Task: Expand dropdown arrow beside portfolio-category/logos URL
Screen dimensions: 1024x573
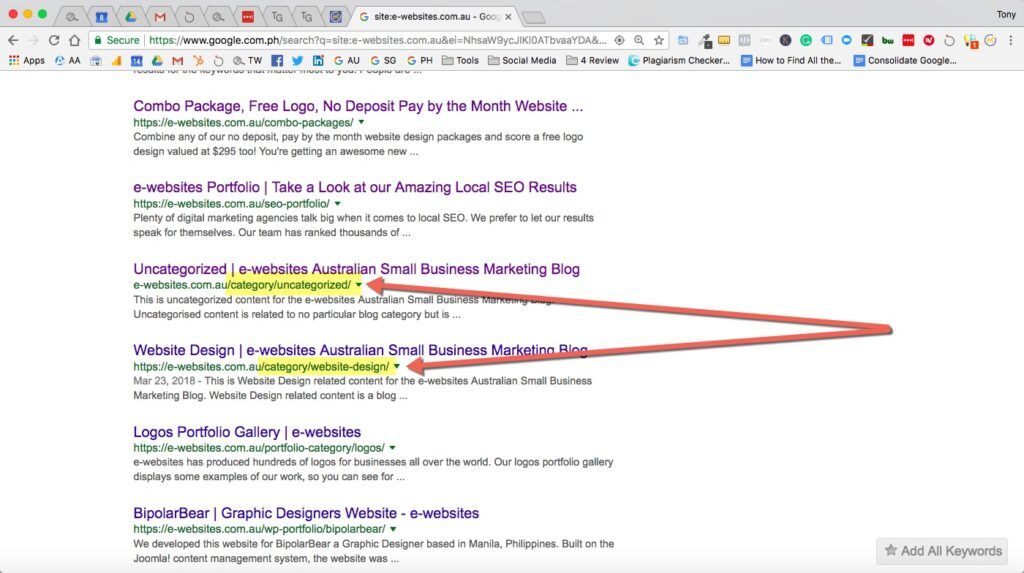Action: coord(392,448)
